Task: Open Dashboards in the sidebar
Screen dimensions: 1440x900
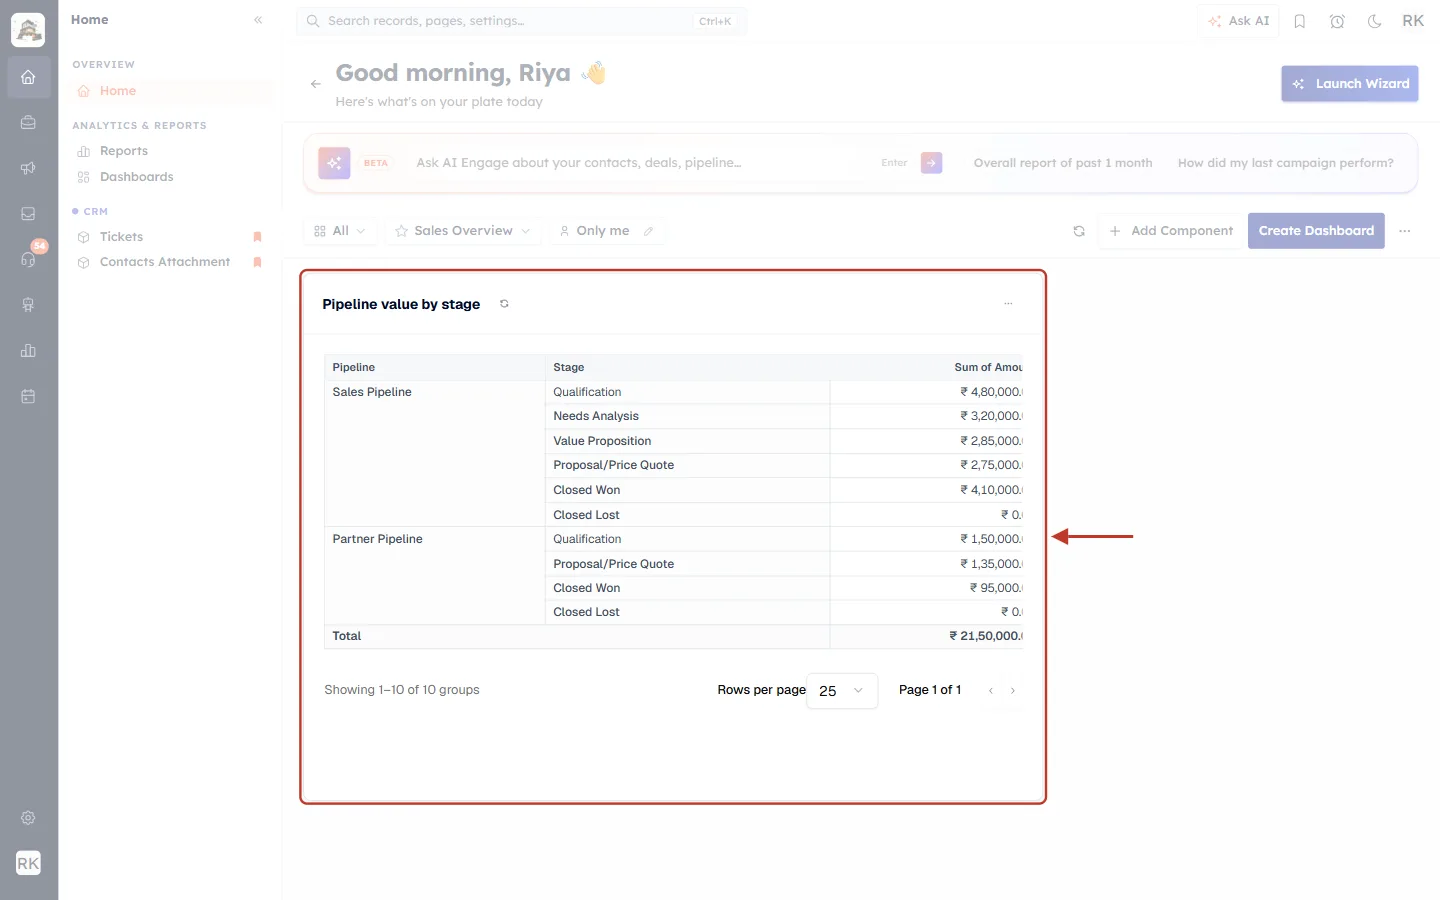Action: point(137,177)
